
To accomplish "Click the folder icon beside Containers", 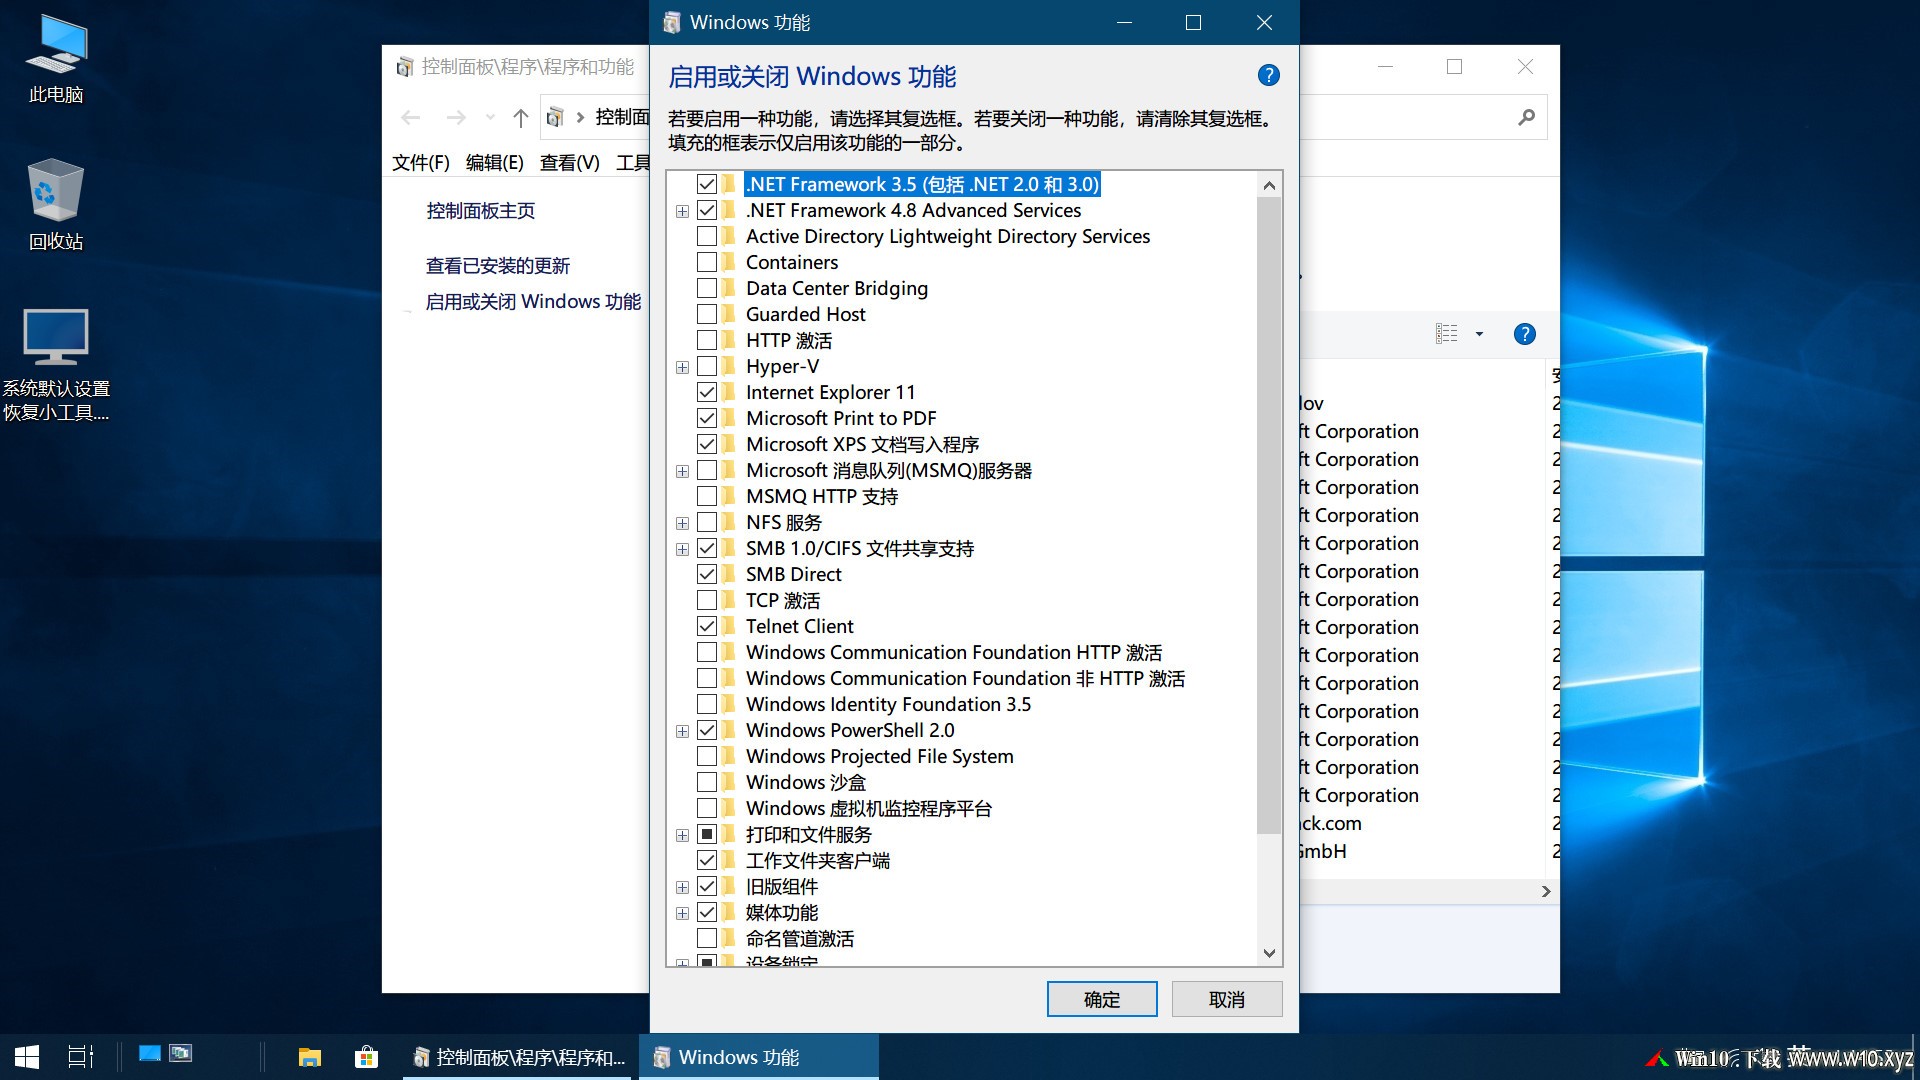I will (729, 262).
